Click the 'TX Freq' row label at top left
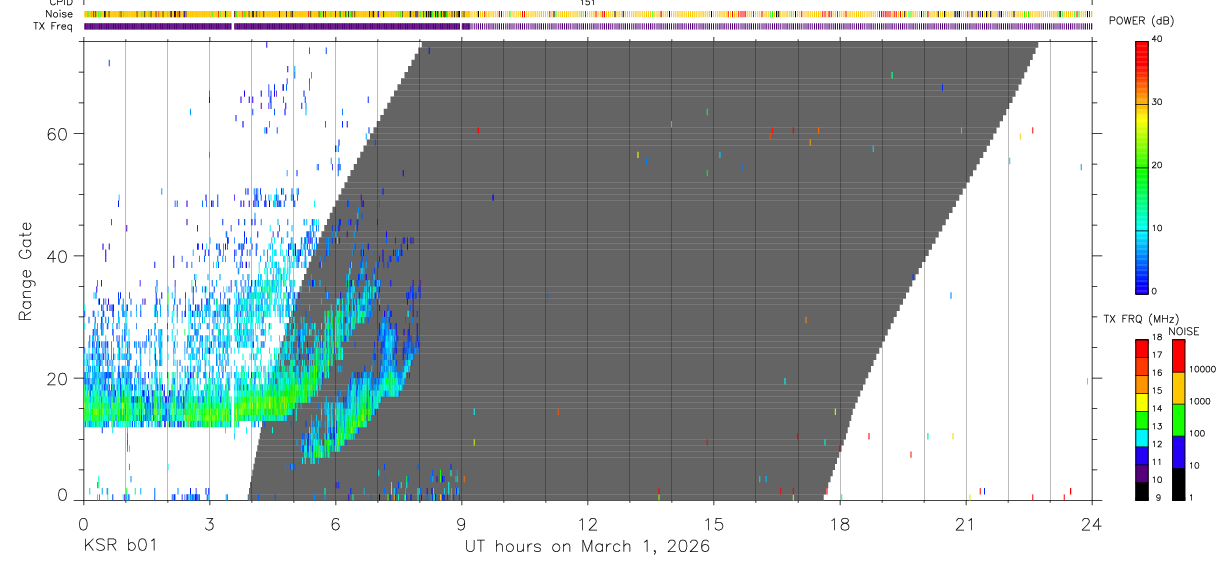1228x567 pixels. [x=55, y=26]
